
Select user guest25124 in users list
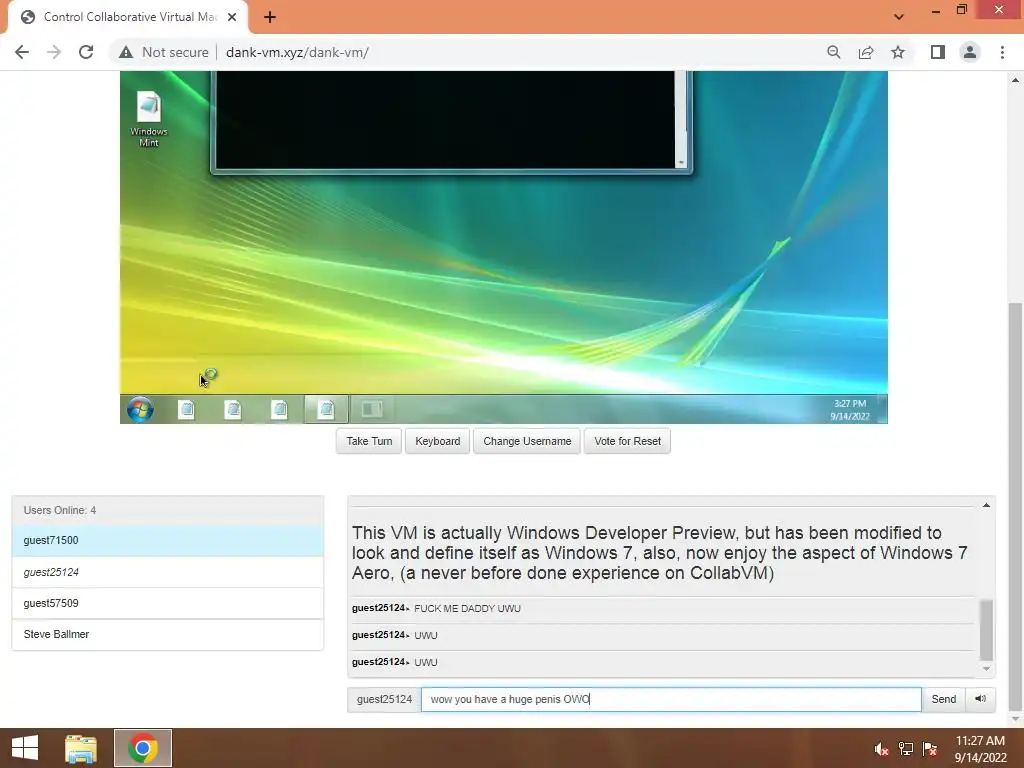(168, 572)
